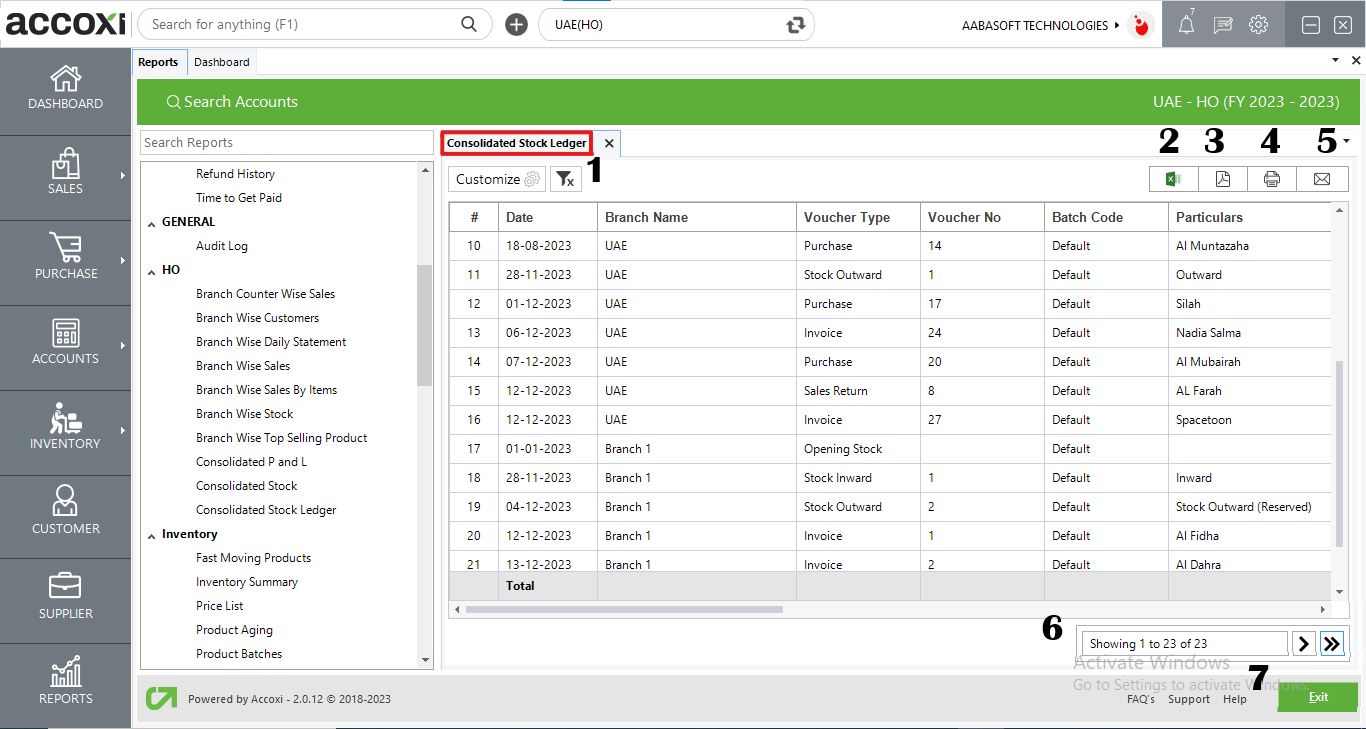The image size is (1366, 729).
Task: Click the Exit button
Action: 1317,697
